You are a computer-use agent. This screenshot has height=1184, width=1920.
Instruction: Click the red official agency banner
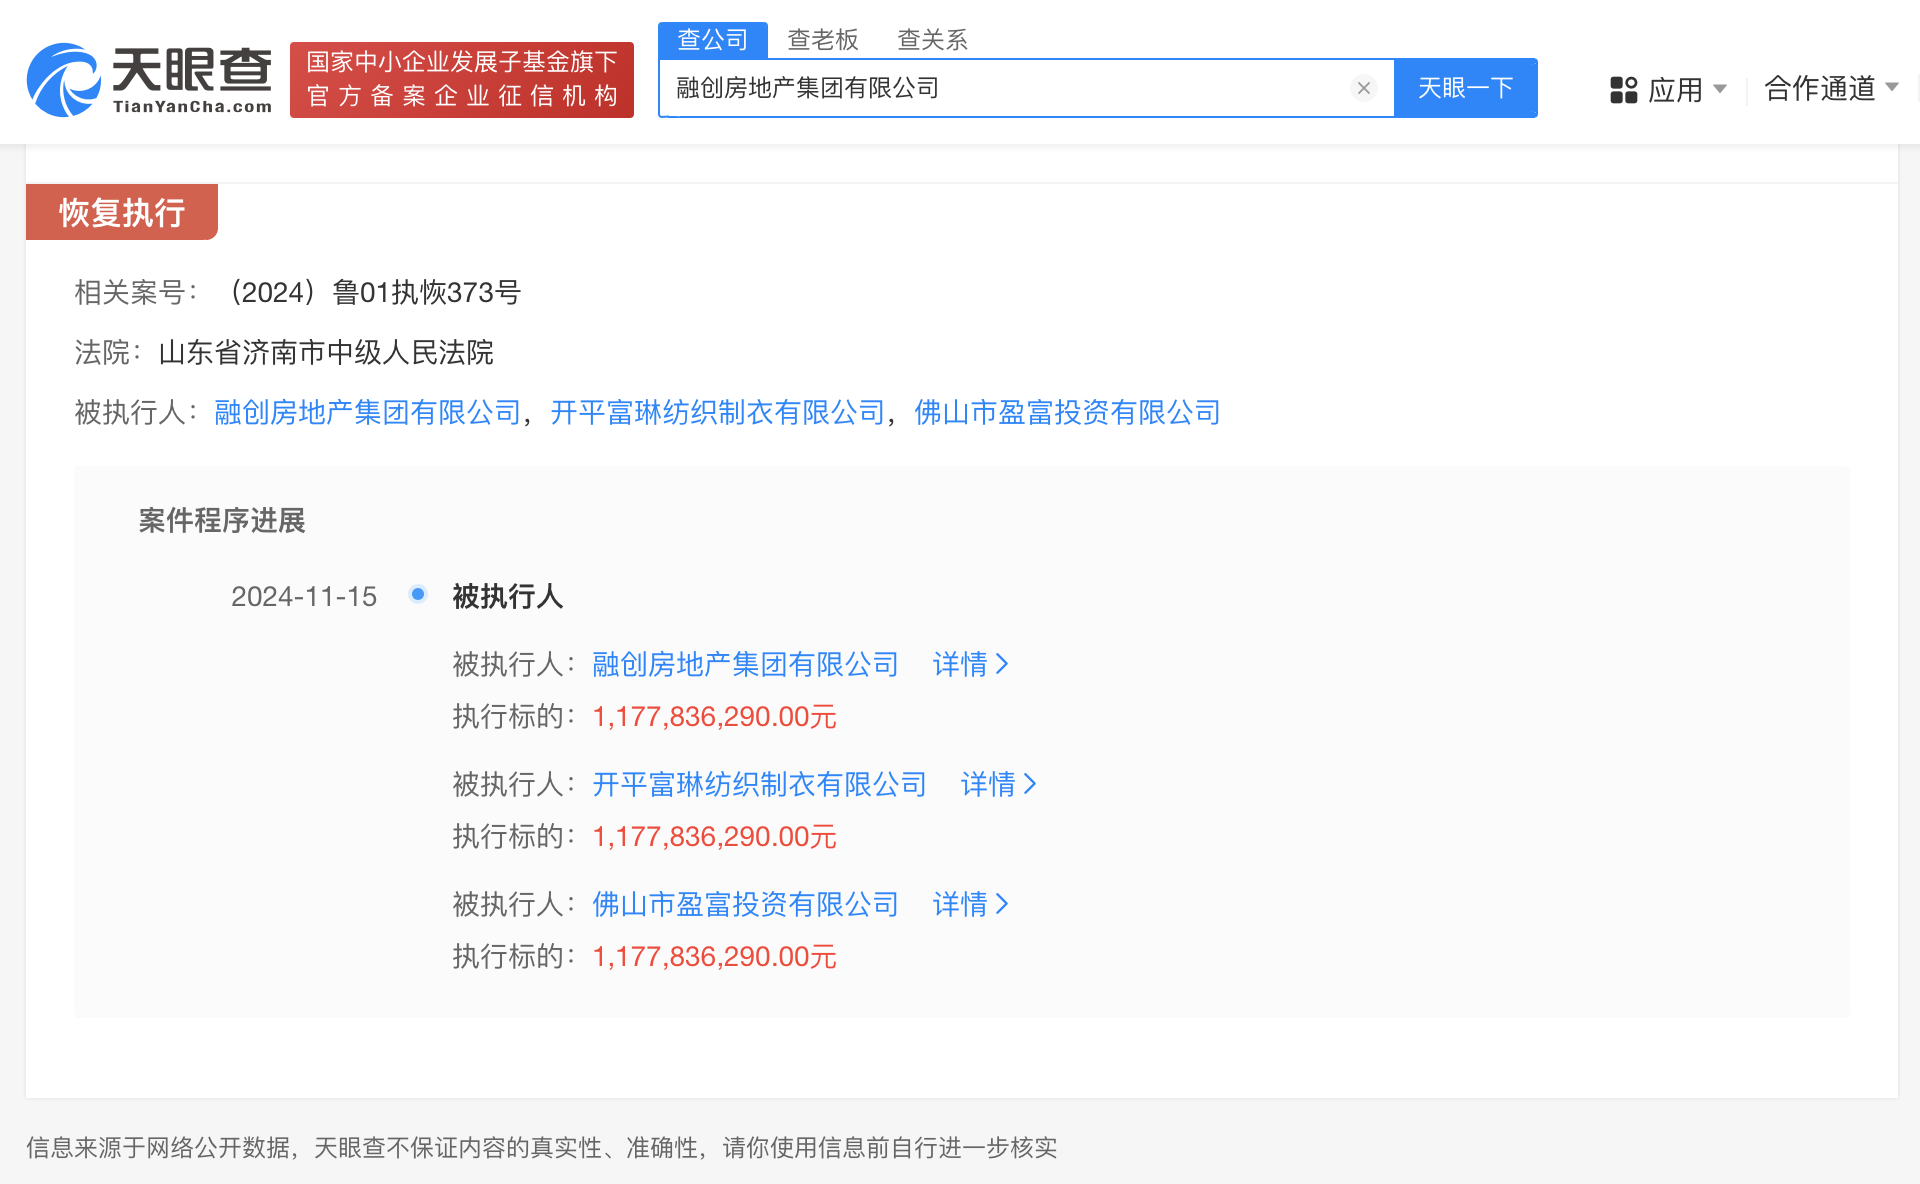pos(461,80)
